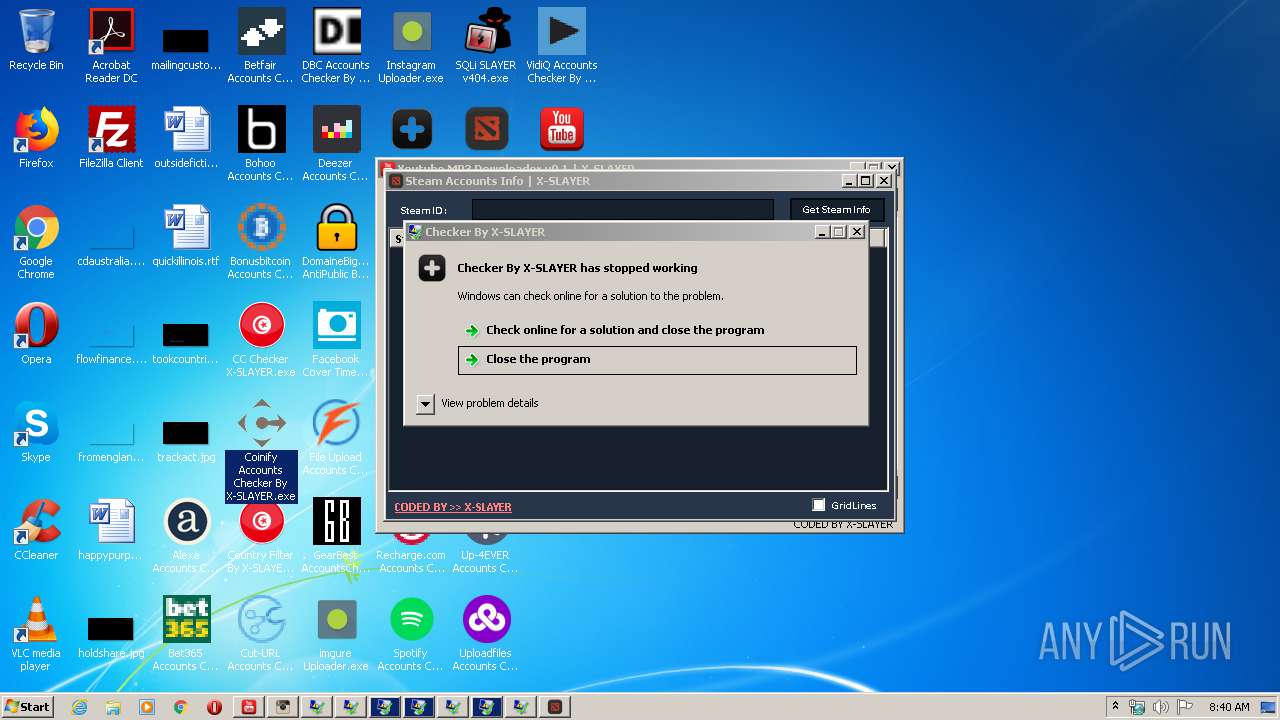Select the Bohoo Accounts Checker icon

coord(261,144)
